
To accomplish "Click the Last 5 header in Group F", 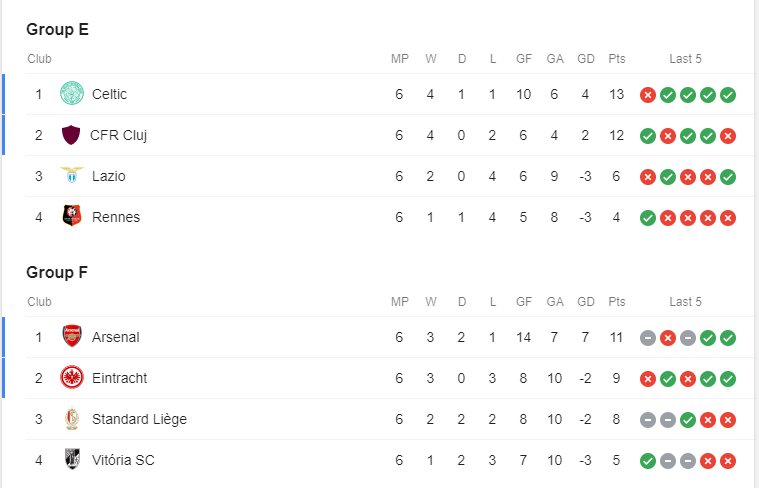I will 686,302.
